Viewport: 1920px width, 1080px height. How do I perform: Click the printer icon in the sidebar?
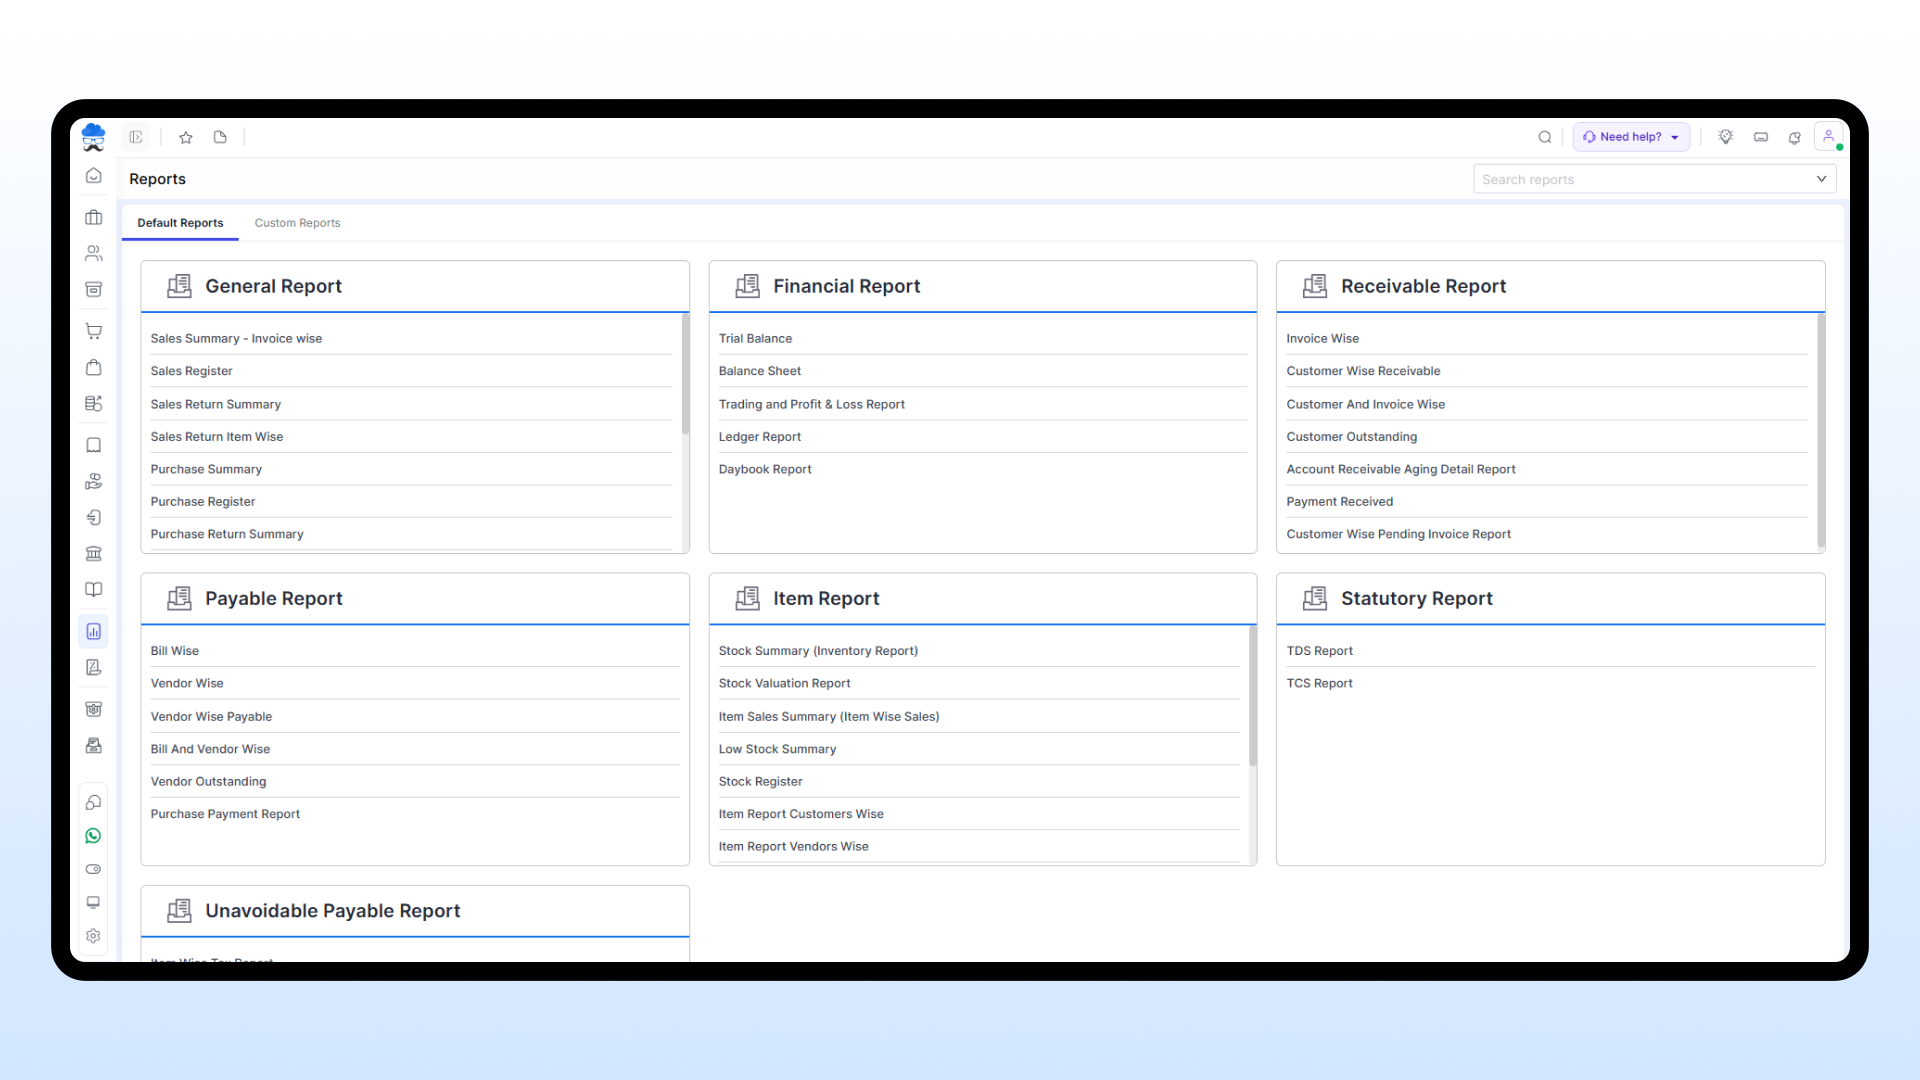[x=93, y=745]
